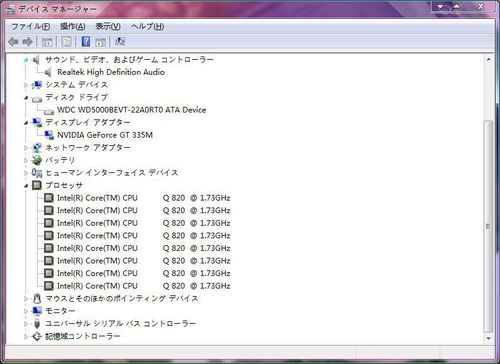
Task: Click the NVIDIA GeForce GT 335M adapter icon
Action: [x=49, y=135]
